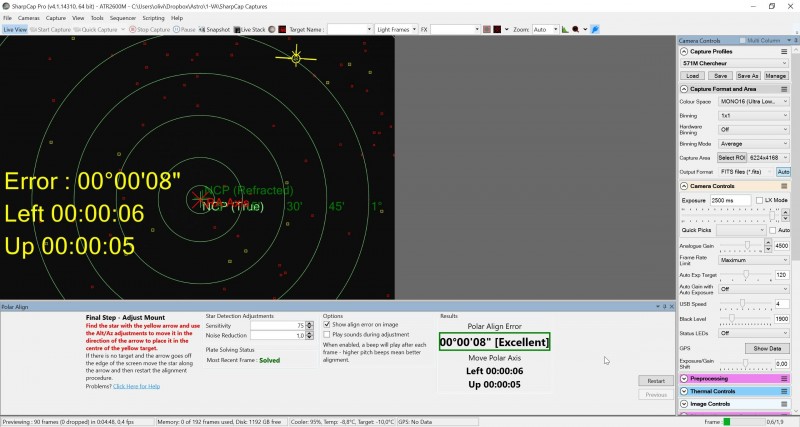Screen dimensions: 800x427
Task: Click the Restart polar alignment button
Action: [656, 381]
